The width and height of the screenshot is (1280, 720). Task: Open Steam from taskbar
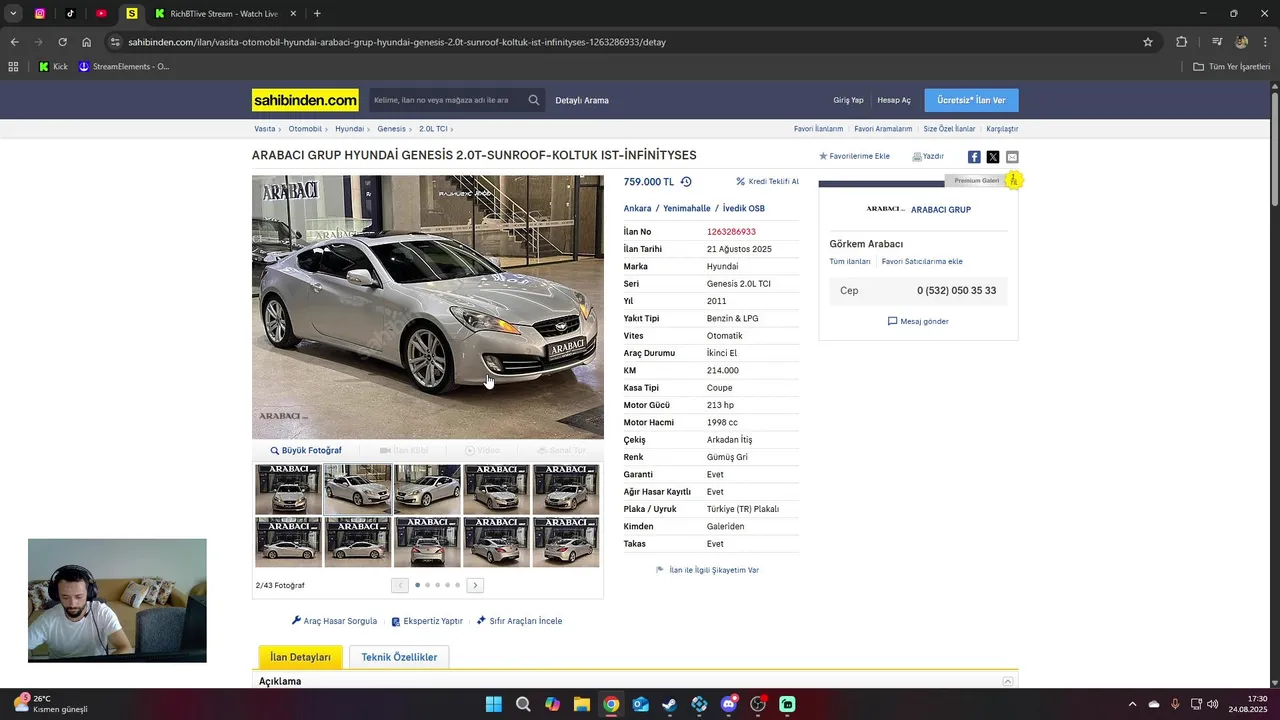[669, 704]
